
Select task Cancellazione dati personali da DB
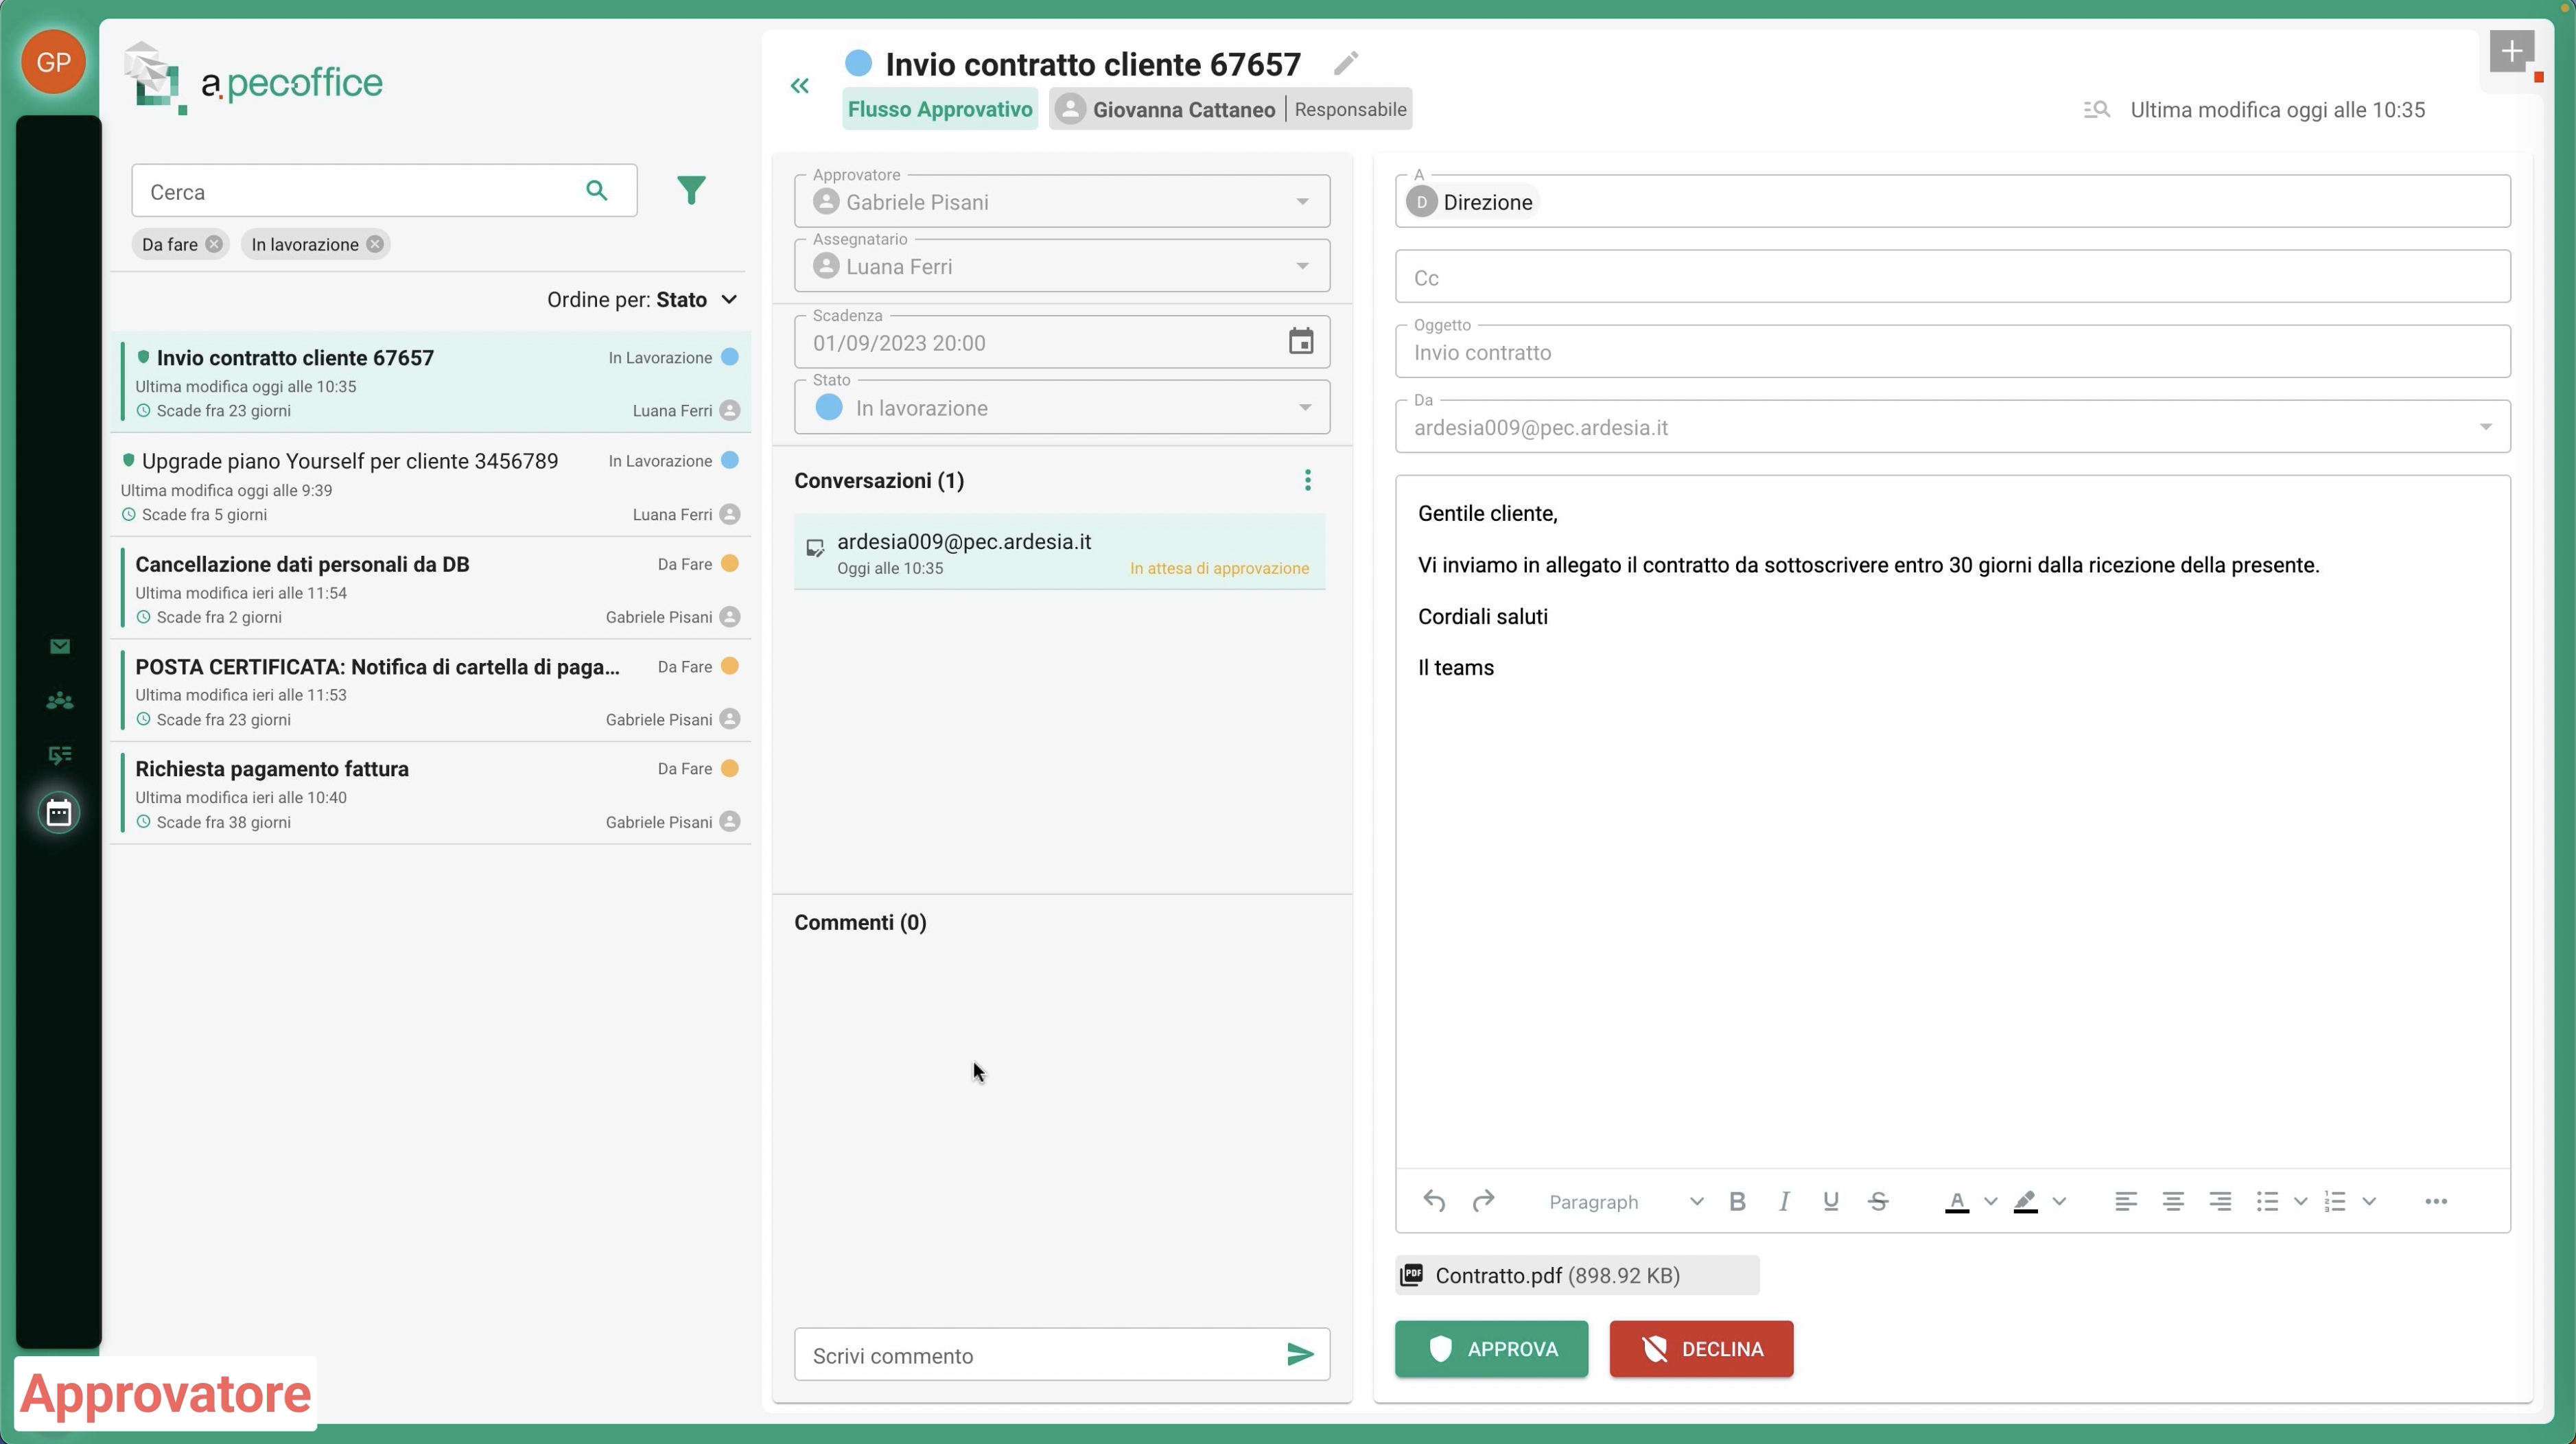(431, 589)
